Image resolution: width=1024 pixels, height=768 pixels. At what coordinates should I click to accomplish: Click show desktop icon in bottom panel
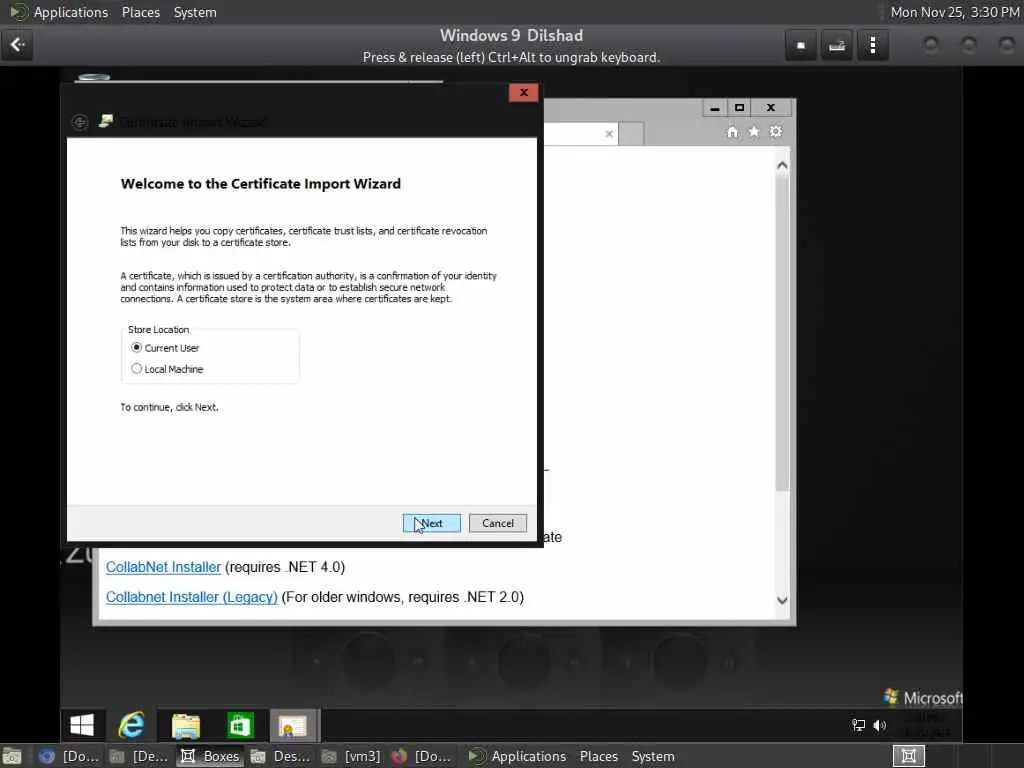[12, 756]
